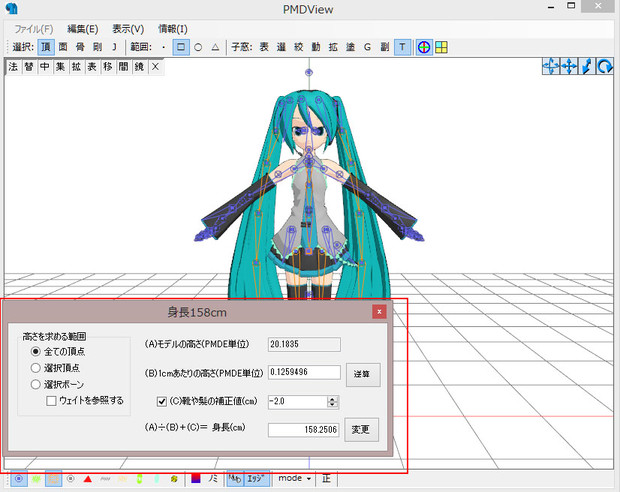Click the 集 button in viewport toolbar

click(x=60, y=67)
